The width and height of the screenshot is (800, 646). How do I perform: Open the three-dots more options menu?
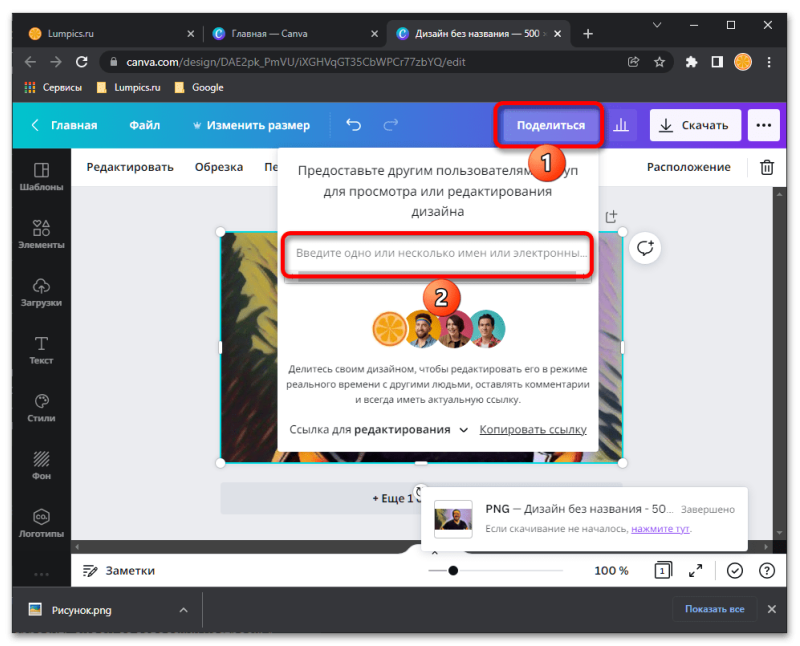pos(763,125)
